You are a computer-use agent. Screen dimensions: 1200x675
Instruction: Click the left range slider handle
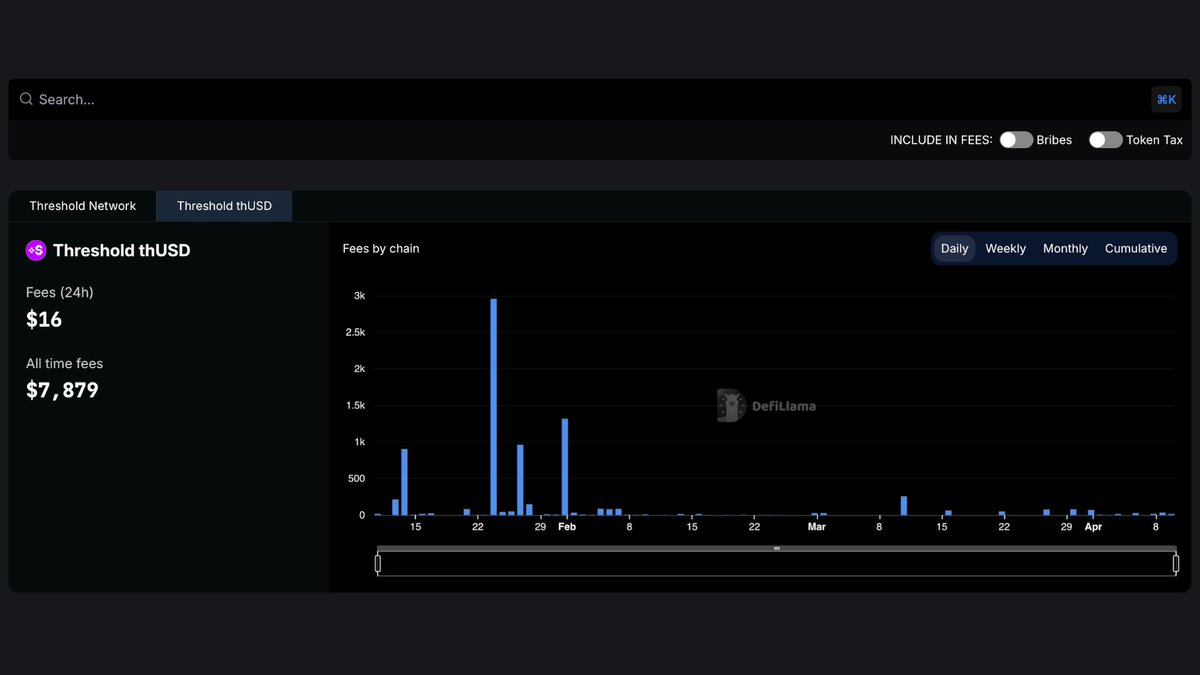click(378, 564)
